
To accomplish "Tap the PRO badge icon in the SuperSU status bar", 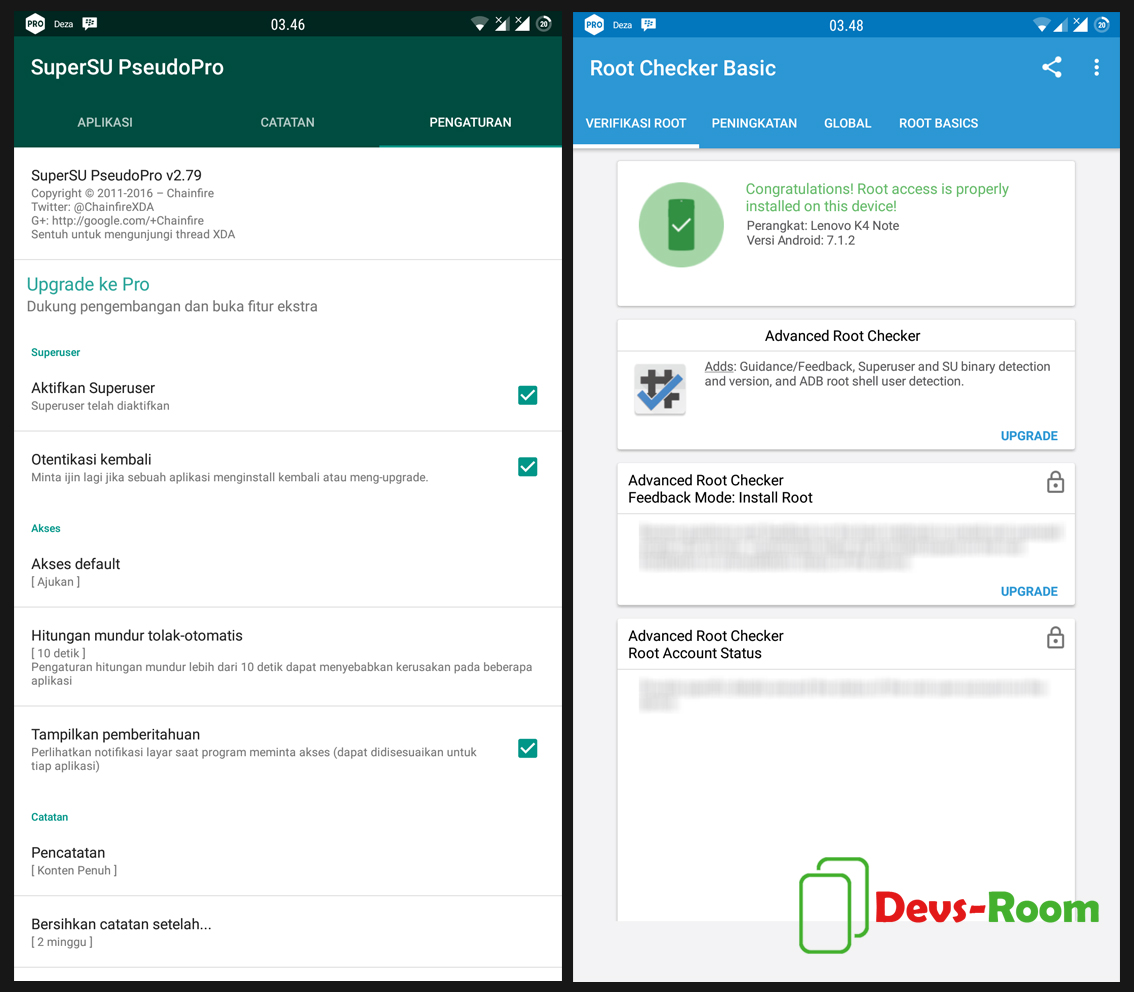I will point(35,24).
